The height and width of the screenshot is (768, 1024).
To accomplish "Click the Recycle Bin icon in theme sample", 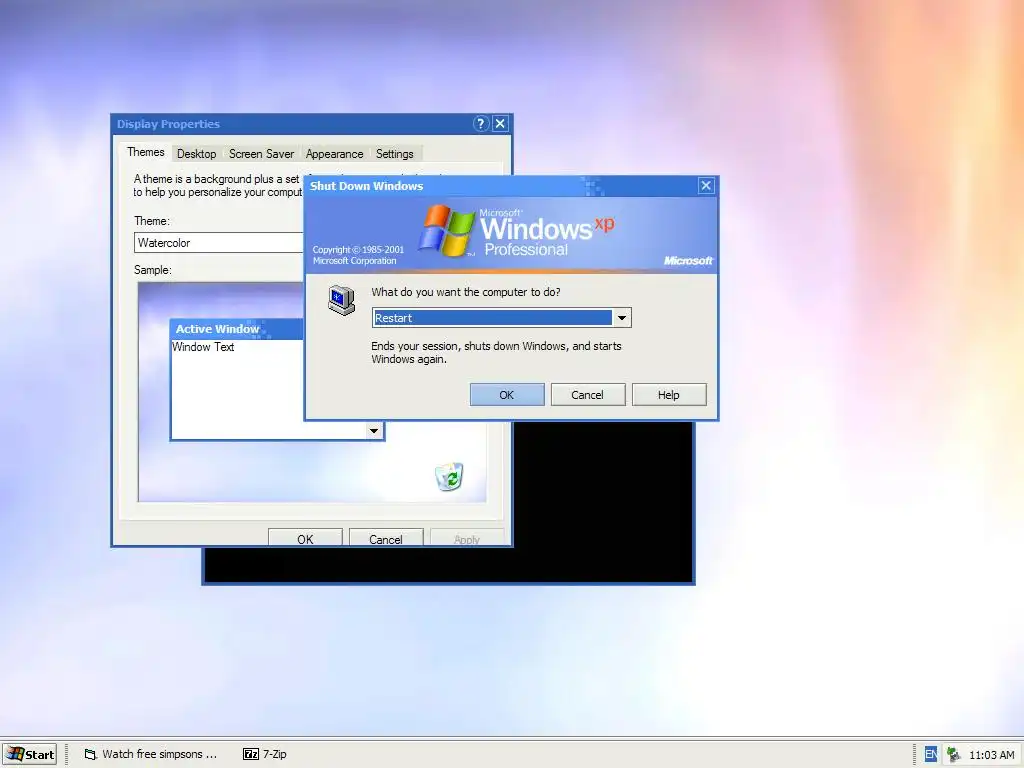I will click(449, 476).
